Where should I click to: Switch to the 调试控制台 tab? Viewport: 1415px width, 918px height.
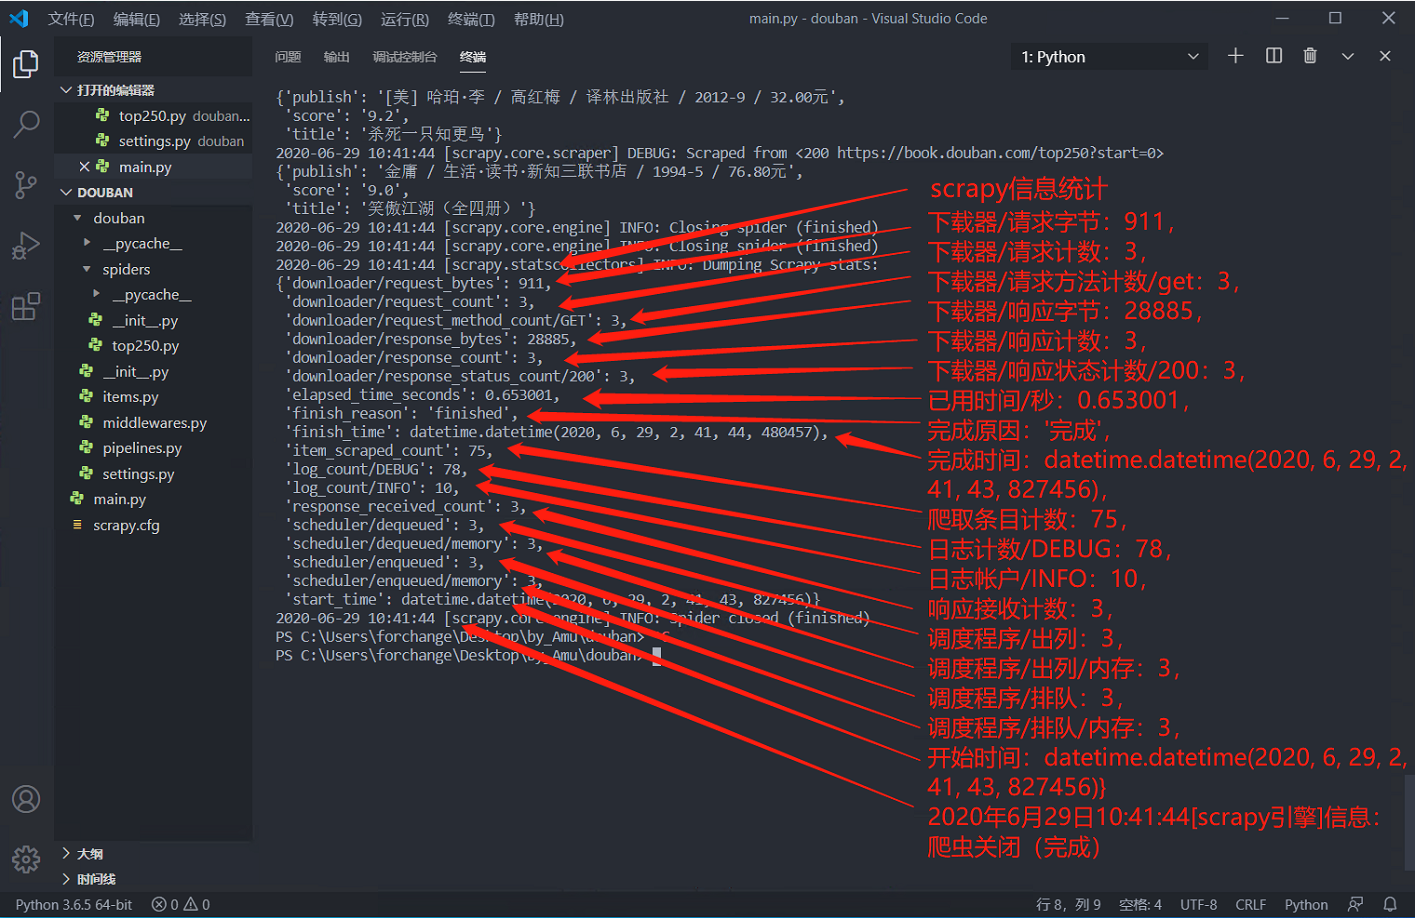405,57
